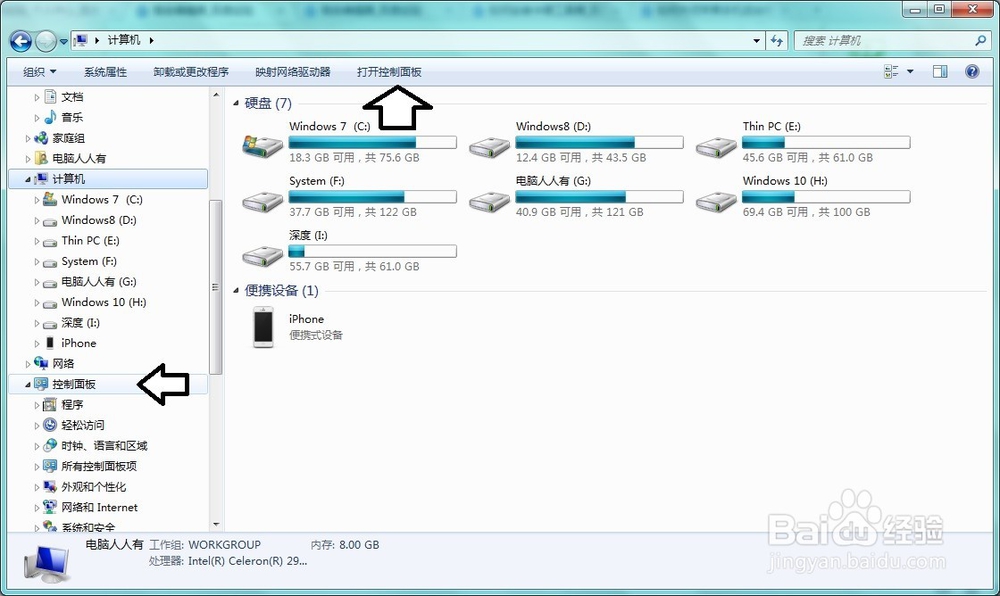Viewport: 1000px width, 596px height.
Task: Click 计算机 breadcrumb in the address bar
Action: pyautogui.click(x=124, y=40)
